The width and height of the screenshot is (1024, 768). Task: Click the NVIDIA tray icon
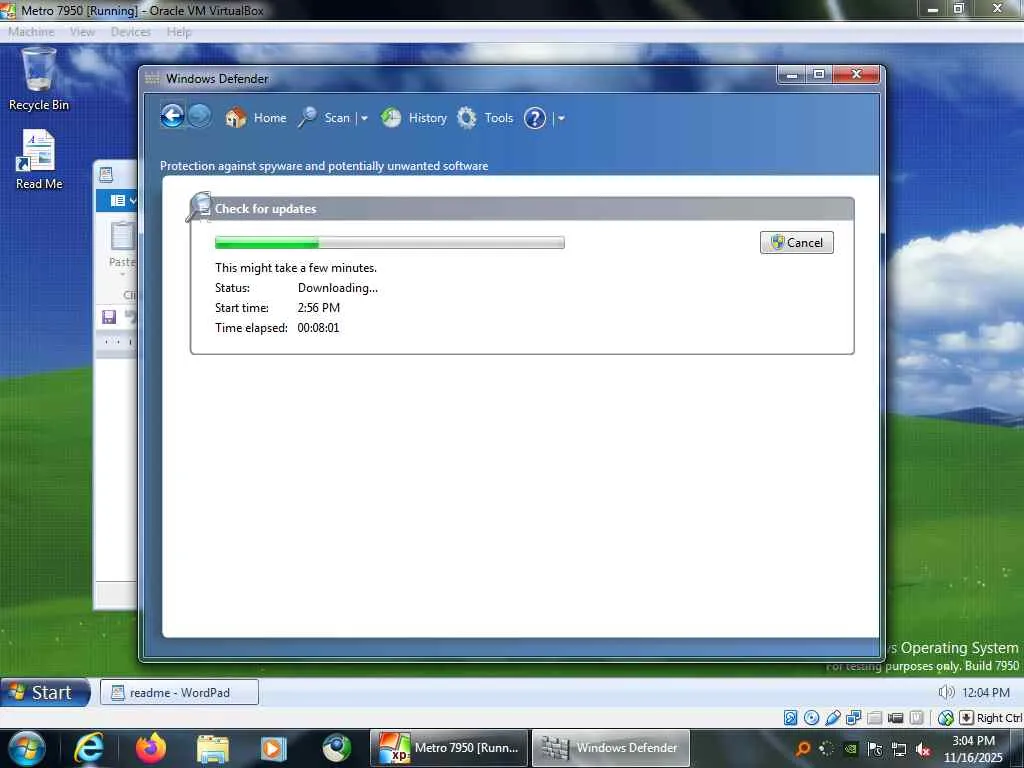coord(850,749)
